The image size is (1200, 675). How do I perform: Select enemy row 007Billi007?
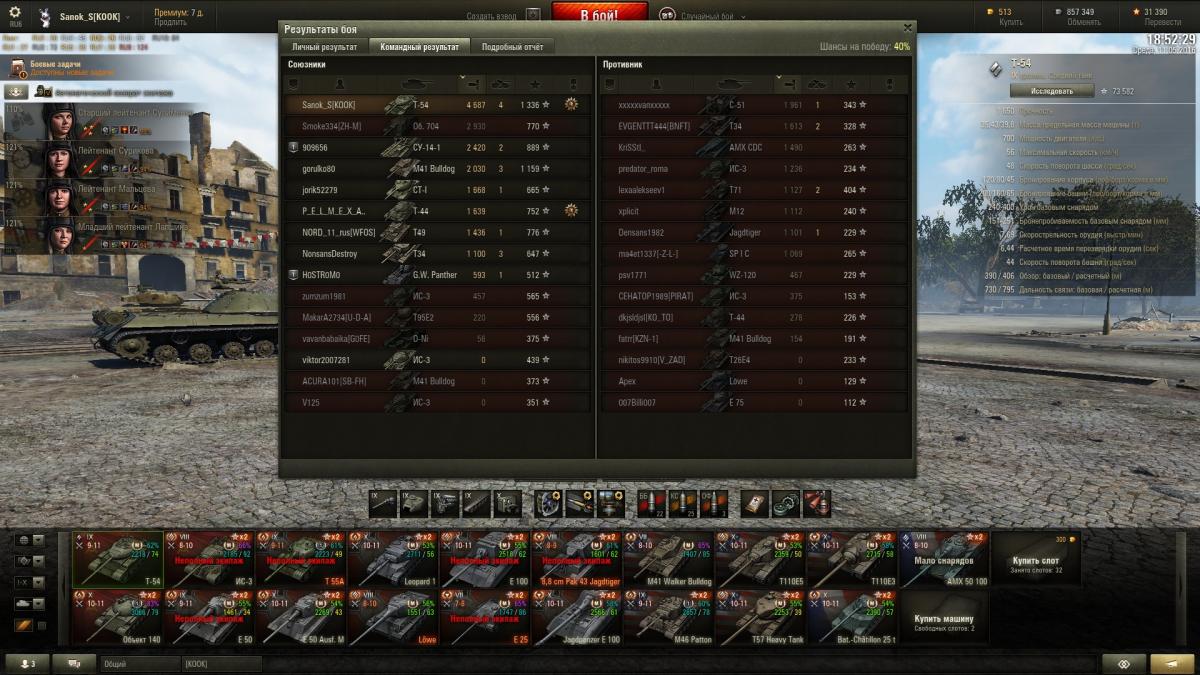point(755,402)
